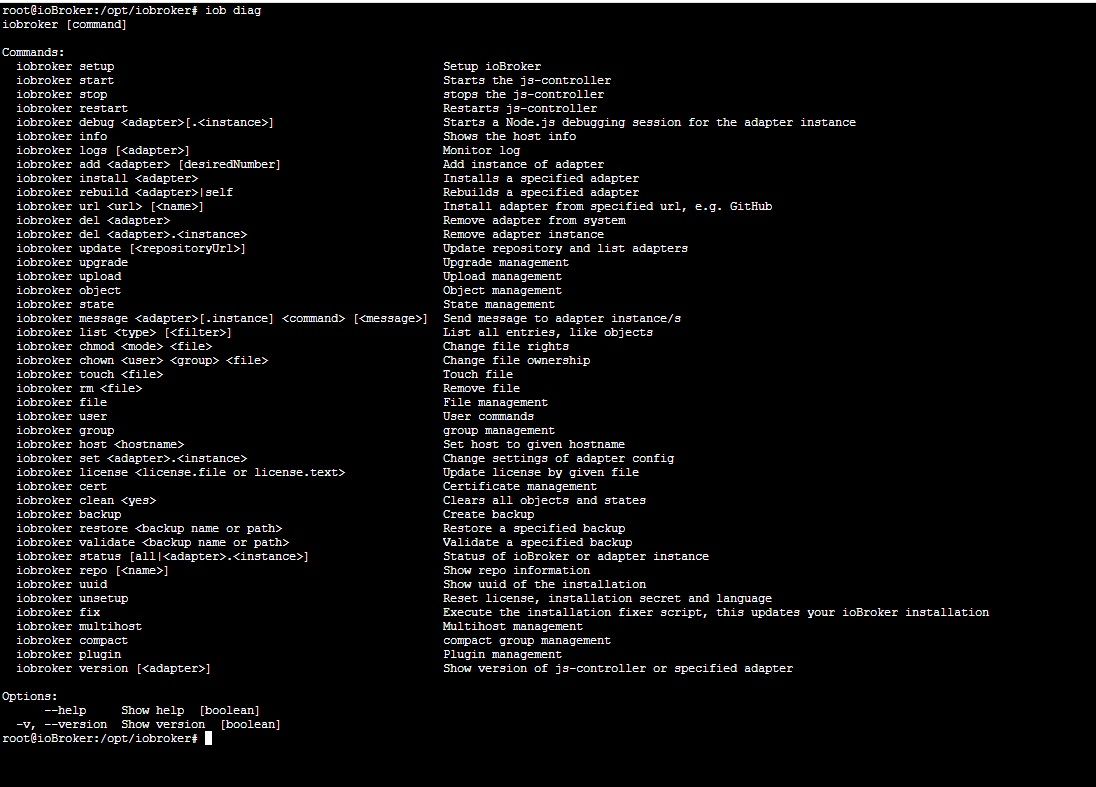Click the 'Commands:' heading
Image resolution: width=1096 pixels, height=787 pixels.
pos(33,52)
